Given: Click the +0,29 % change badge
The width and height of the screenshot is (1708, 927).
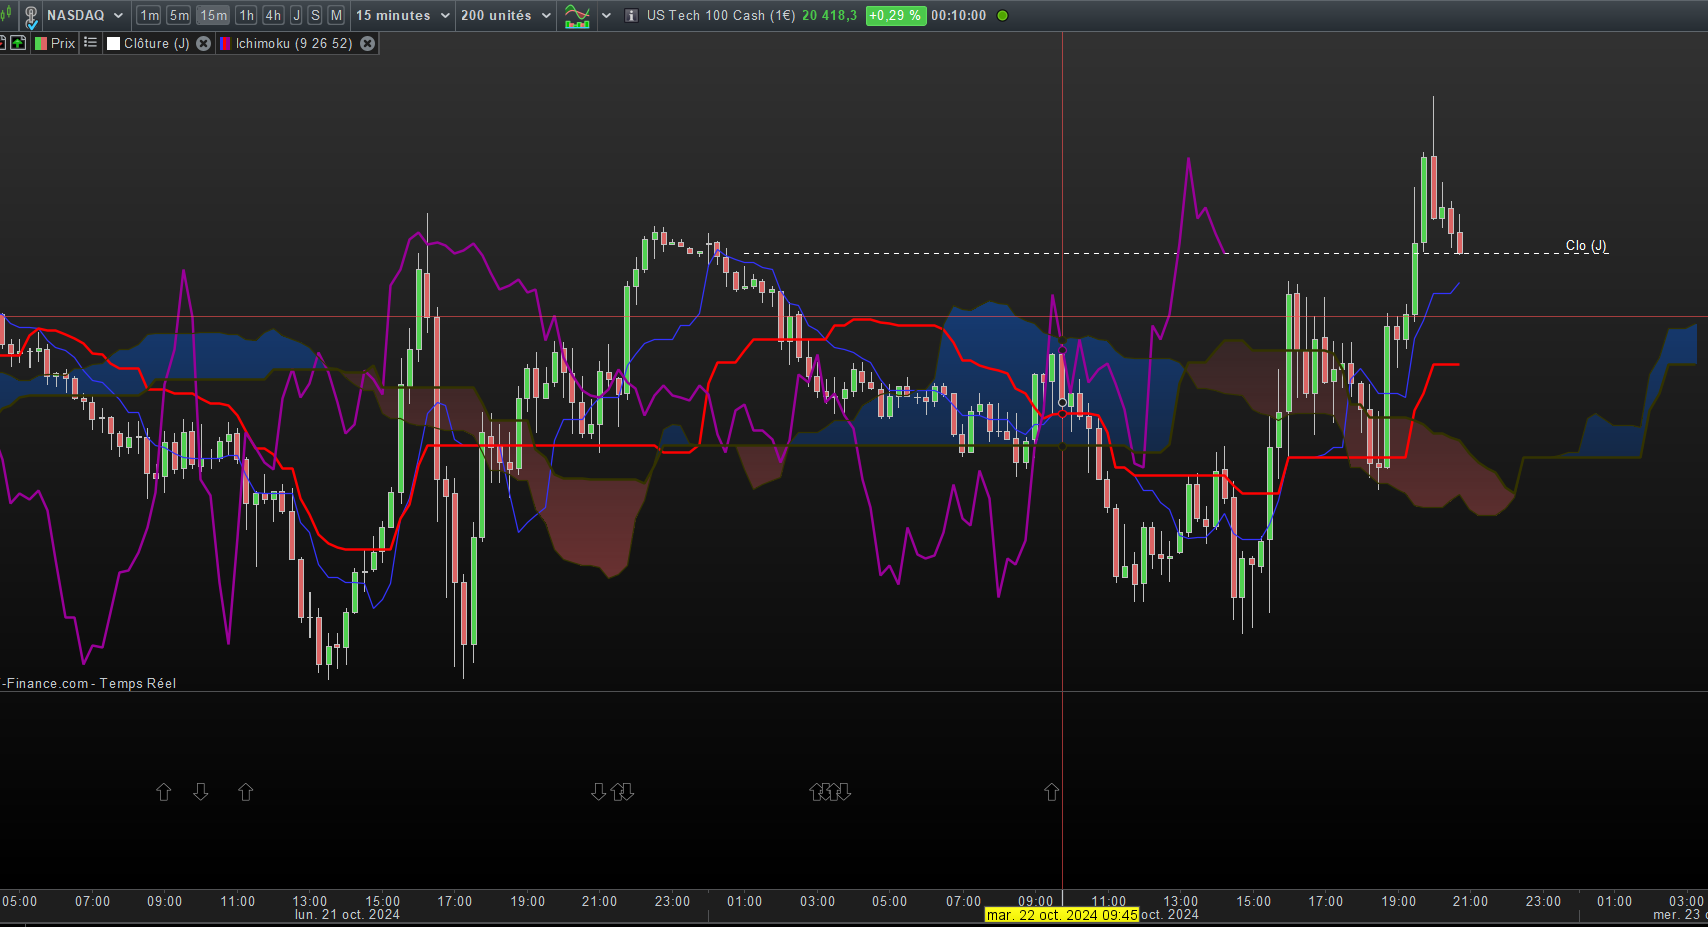Looking at the screenshot, I should [x=895, y=16].
